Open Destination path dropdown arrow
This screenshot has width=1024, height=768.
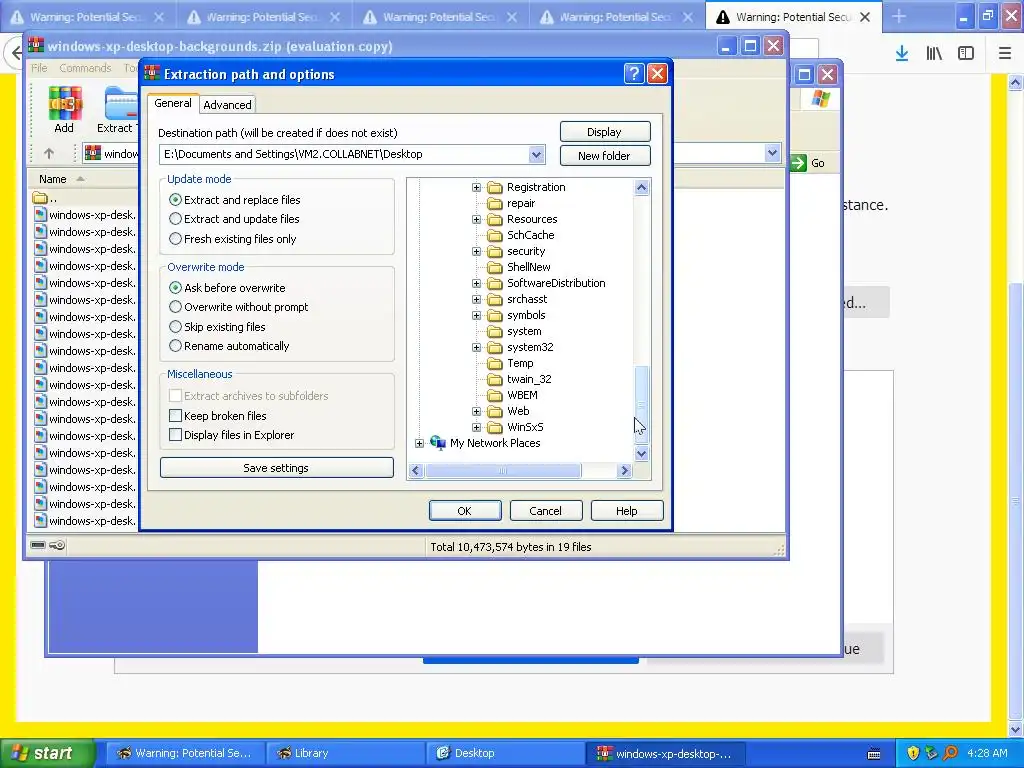(536, 155)
